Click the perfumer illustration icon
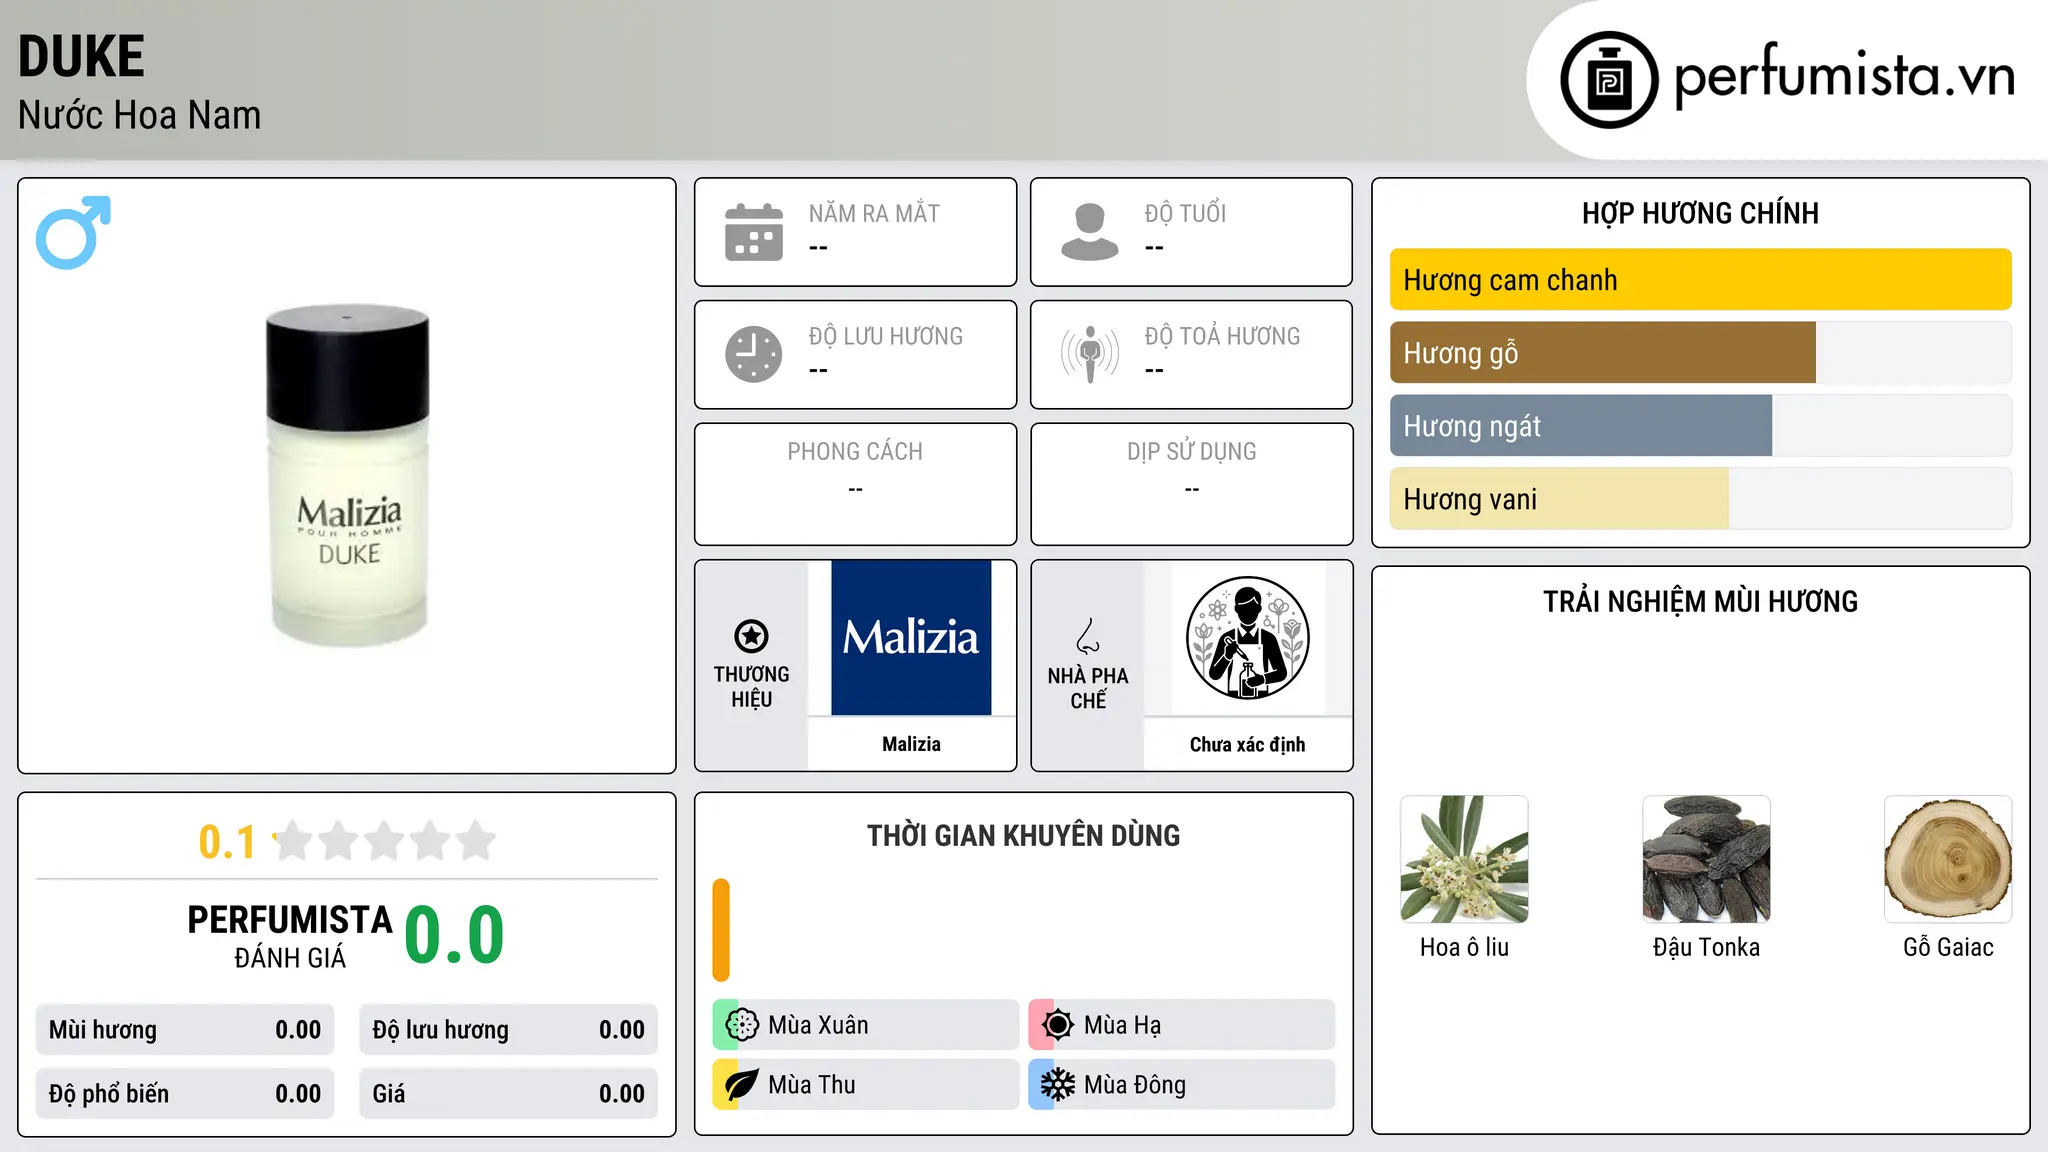This screenshot has height=1152, width=2048. pyautogui.click(x=1247, y=638)
